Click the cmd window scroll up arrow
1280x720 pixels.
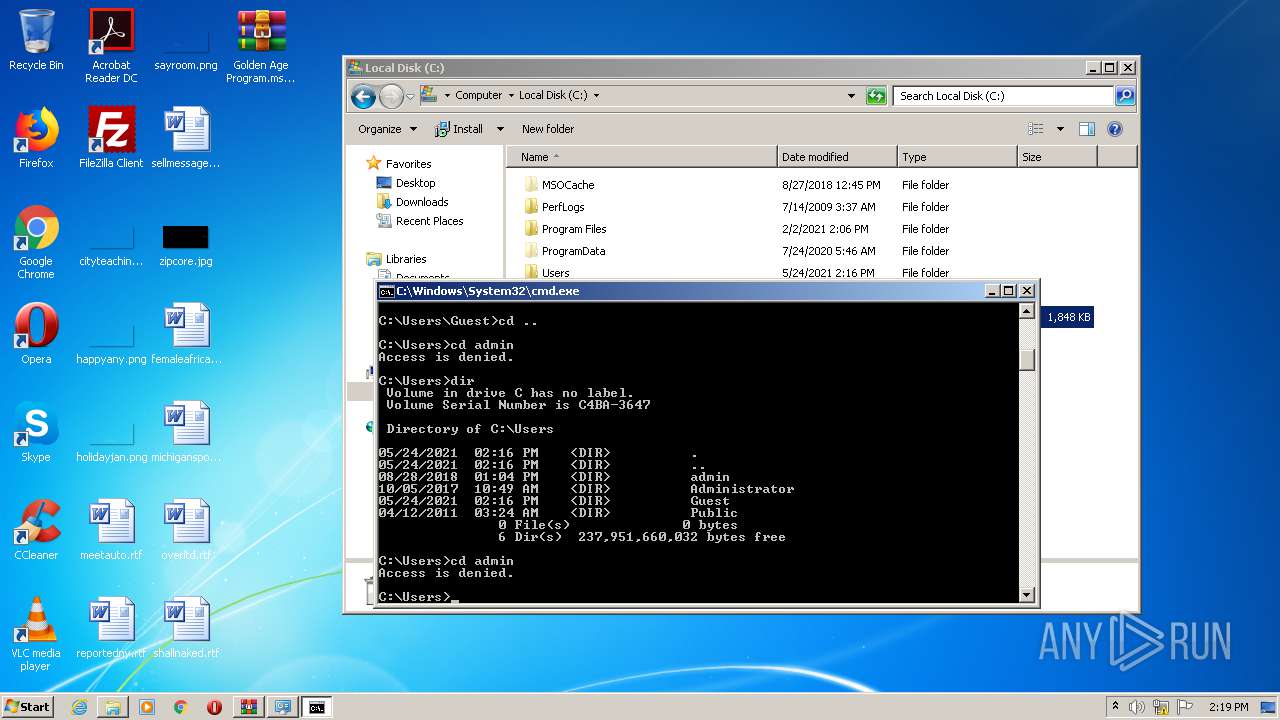1026,312
